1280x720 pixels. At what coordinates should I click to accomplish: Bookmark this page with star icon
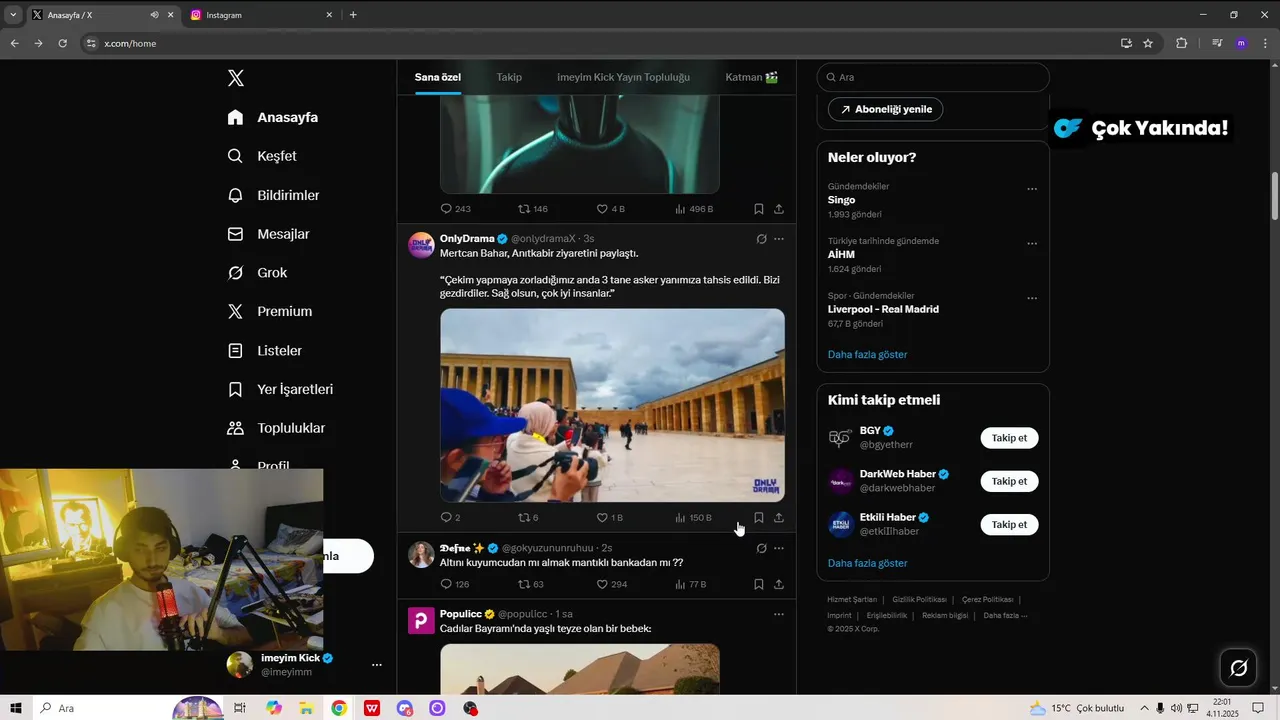[1148, 43]
